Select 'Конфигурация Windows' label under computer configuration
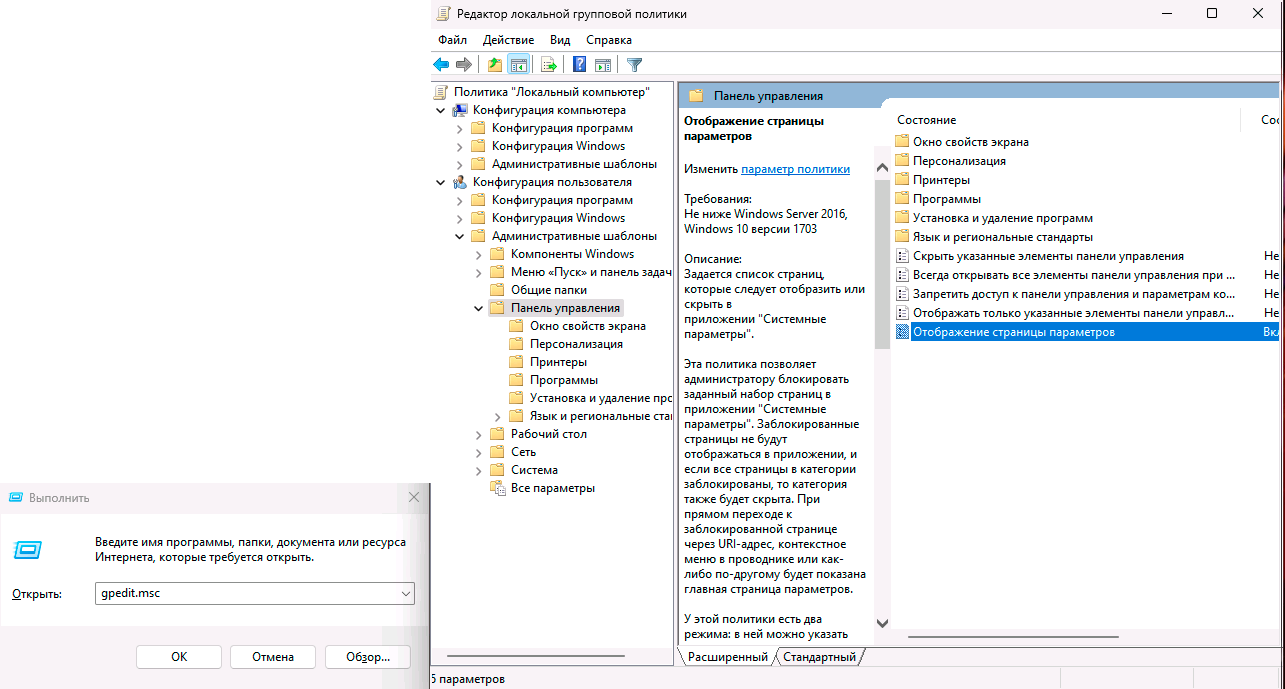Viewport: 1285px width, 689px height. (x=558, y=146)
